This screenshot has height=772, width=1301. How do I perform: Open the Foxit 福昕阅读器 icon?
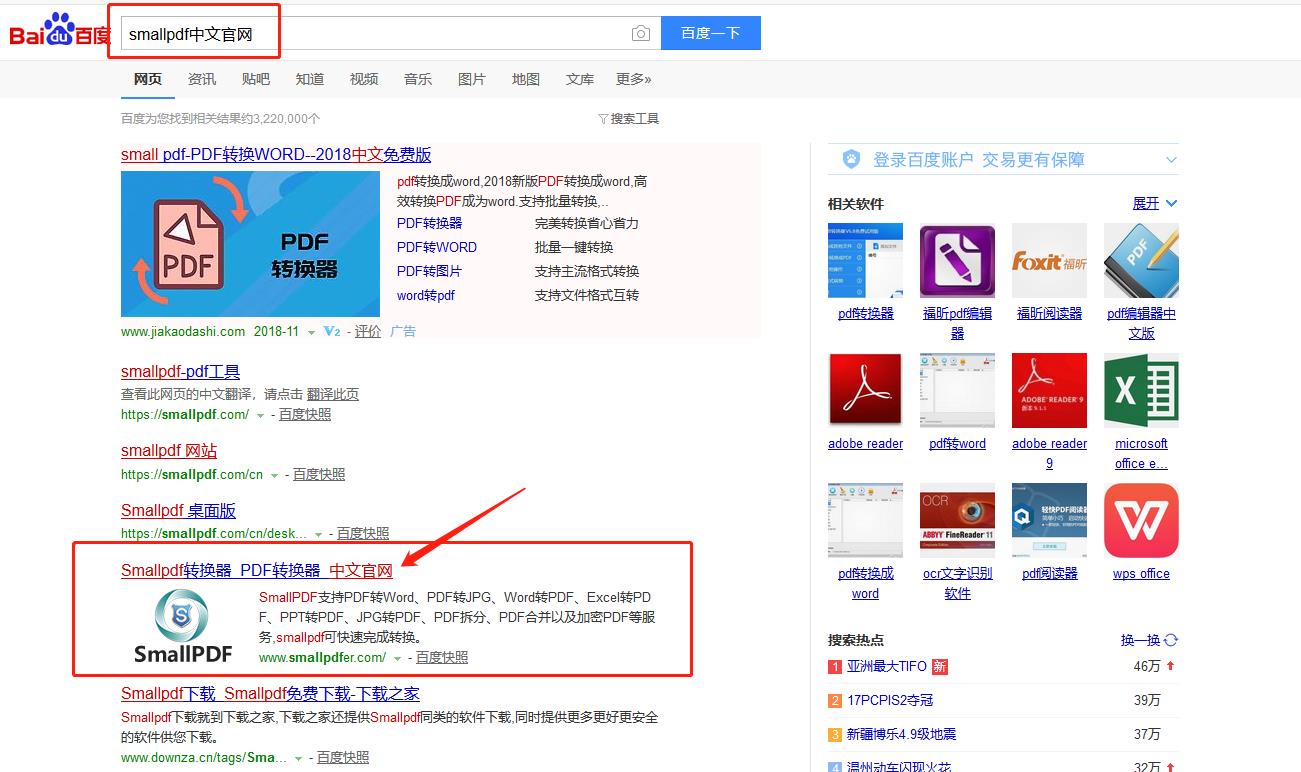[x=1049, y=260]
